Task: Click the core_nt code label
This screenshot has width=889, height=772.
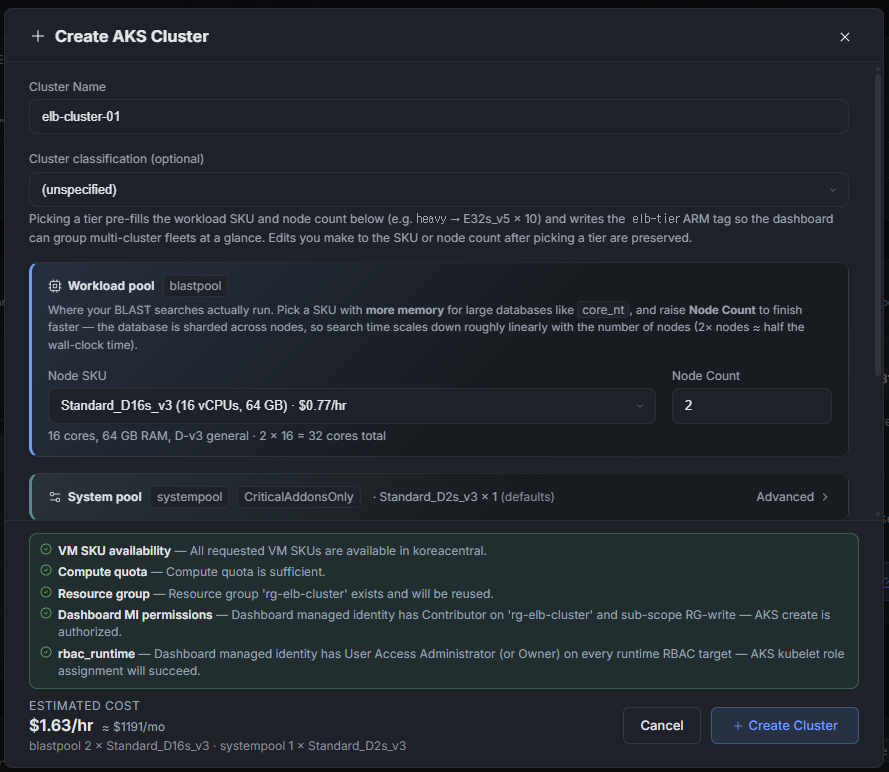Action: pos(603,310)
